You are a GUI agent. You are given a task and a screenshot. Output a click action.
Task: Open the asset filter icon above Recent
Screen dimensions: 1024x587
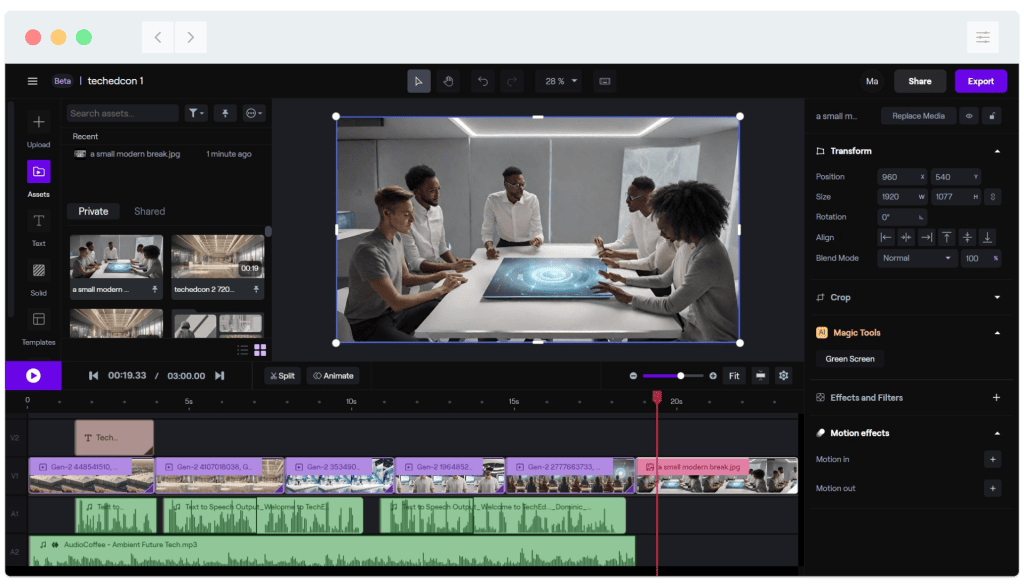click(196, 113)
